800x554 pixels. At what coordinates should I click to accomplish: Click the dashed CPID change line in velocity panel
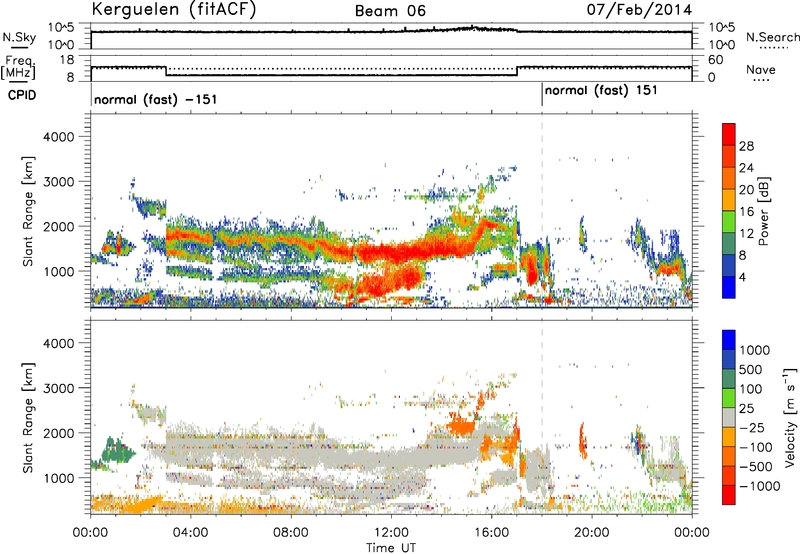coord(542,417)
